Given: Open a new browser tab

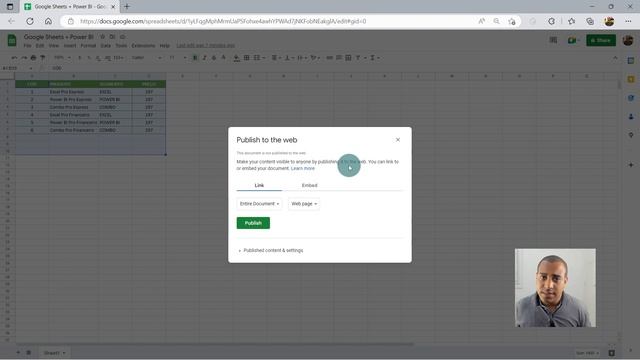Looking at the screenshot, I should click(127, 7).
